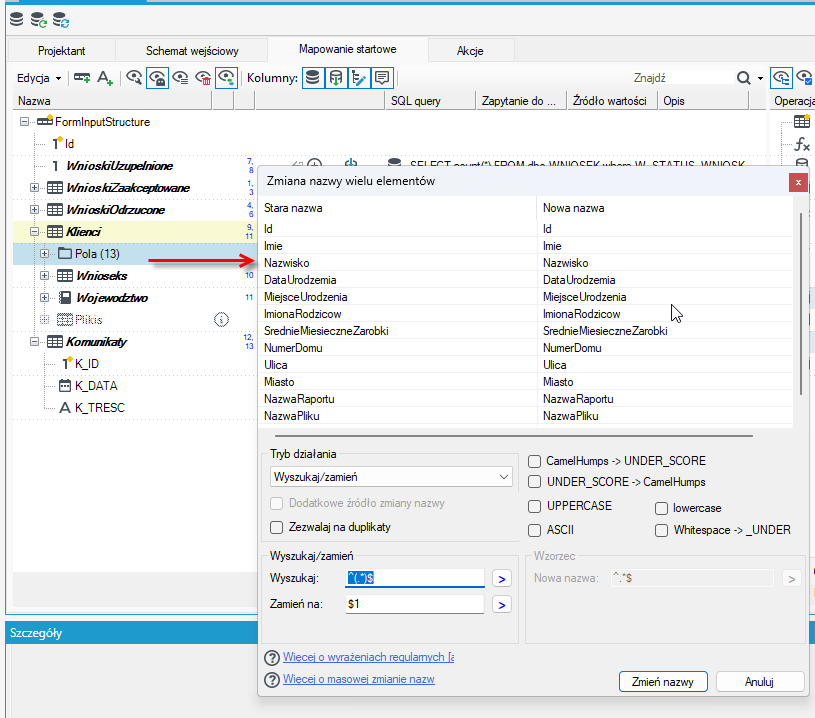Image resolution: width=815 pixels, height=718 pixels.
Task: Expand the WnioskiOdrzucone tree node
Action: (34, 210)
